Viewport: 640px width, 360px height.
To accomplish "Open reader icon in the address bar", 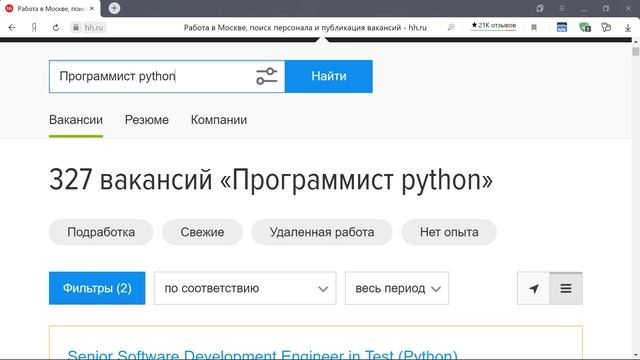I will [x=451, y=27].
